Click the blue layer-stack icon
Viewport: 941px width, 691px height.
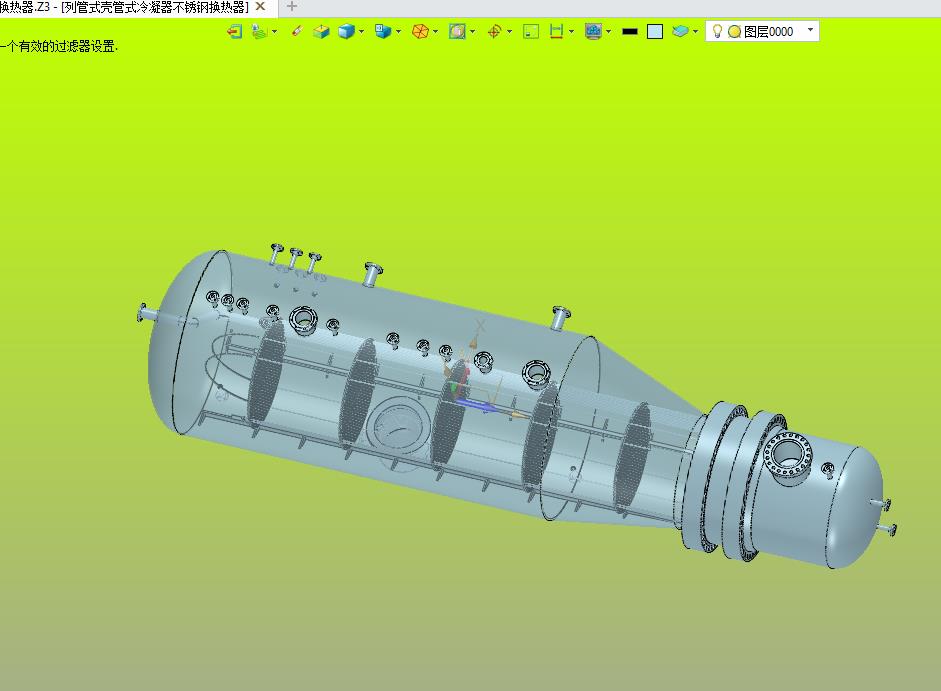click(680, 31)
